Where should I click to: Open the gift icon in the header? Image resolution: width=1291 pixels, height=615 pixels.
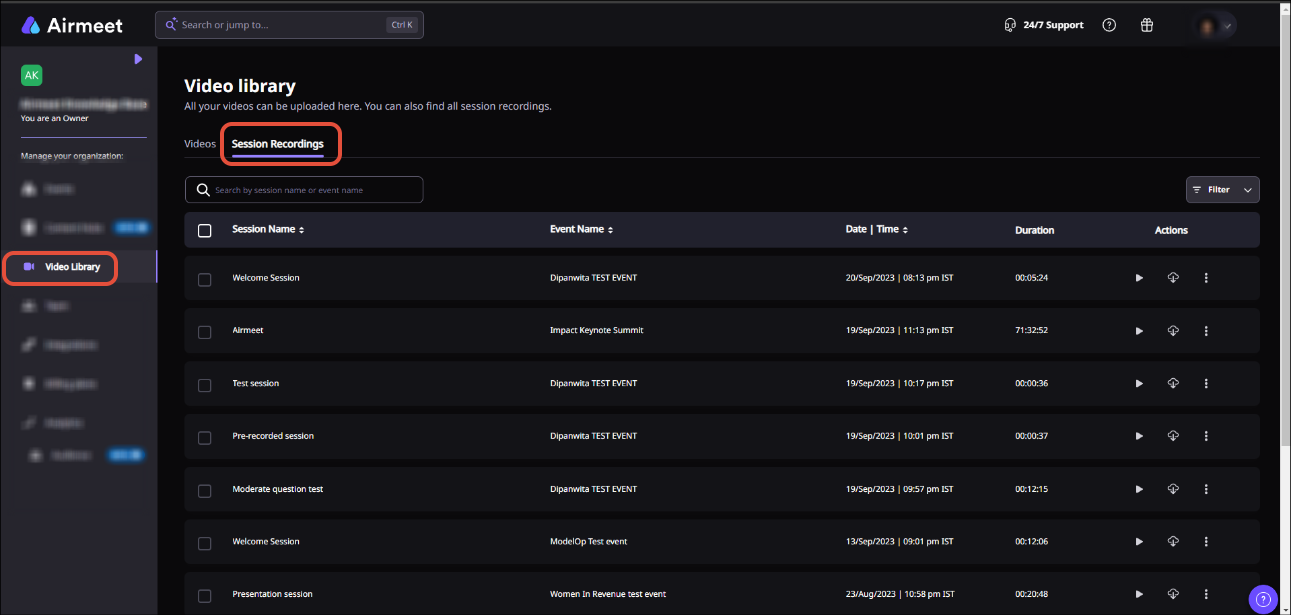tap(1147, 25)
